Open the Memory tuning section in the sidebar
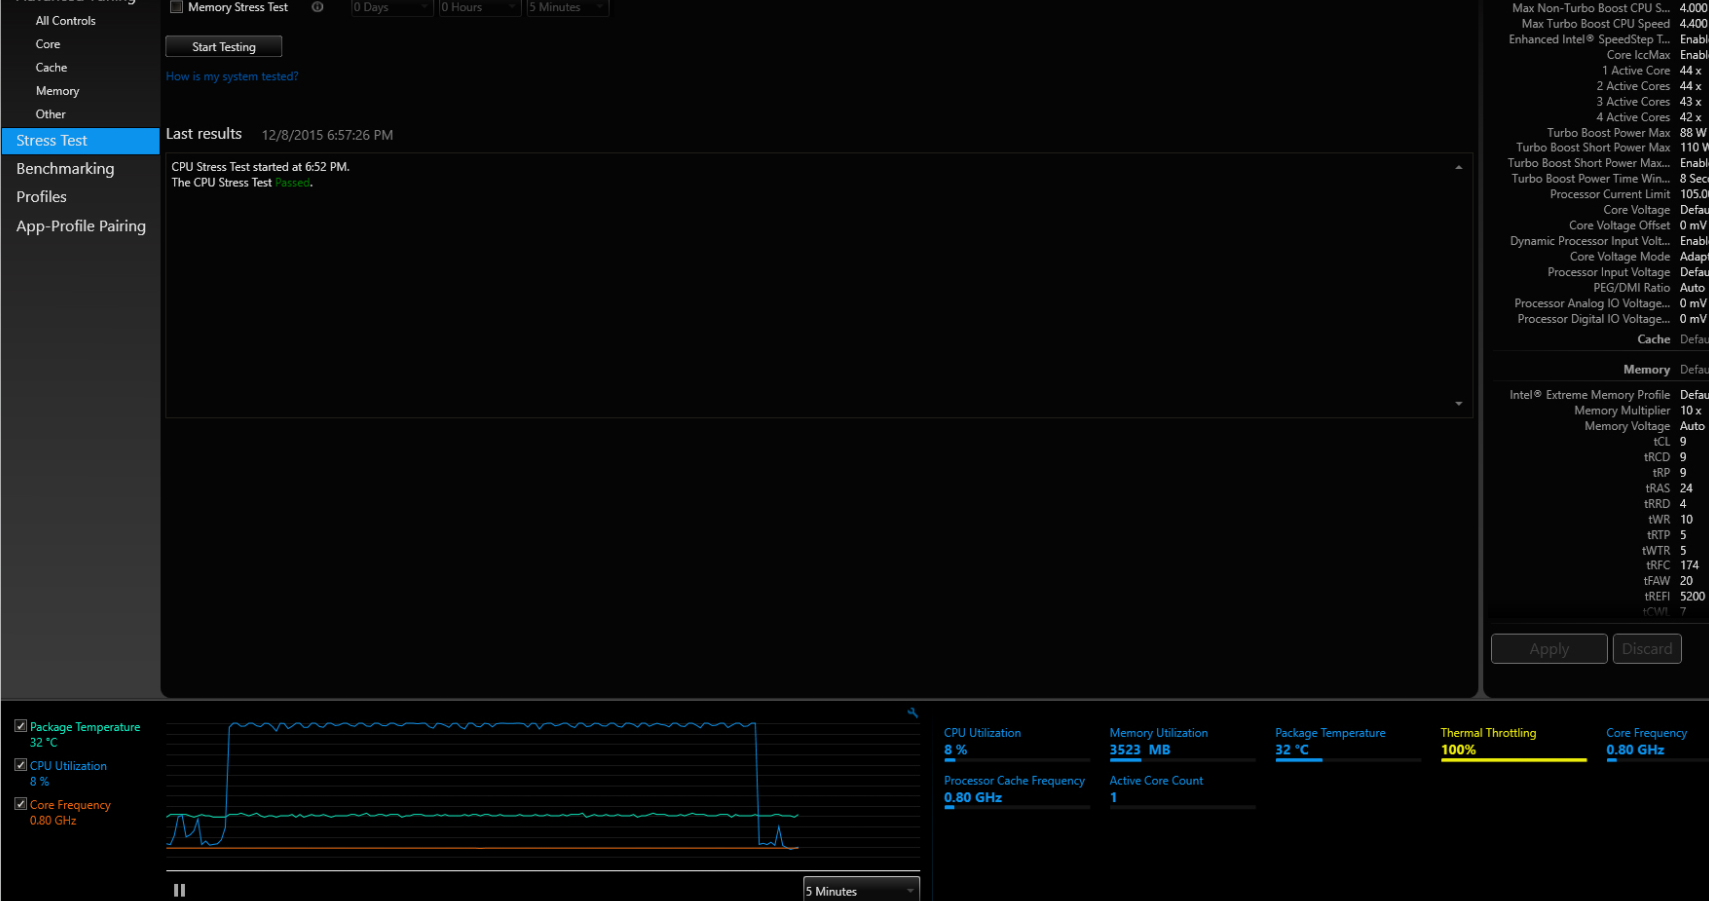Screen dimensions: 1709x901 [x=57, y=91]
